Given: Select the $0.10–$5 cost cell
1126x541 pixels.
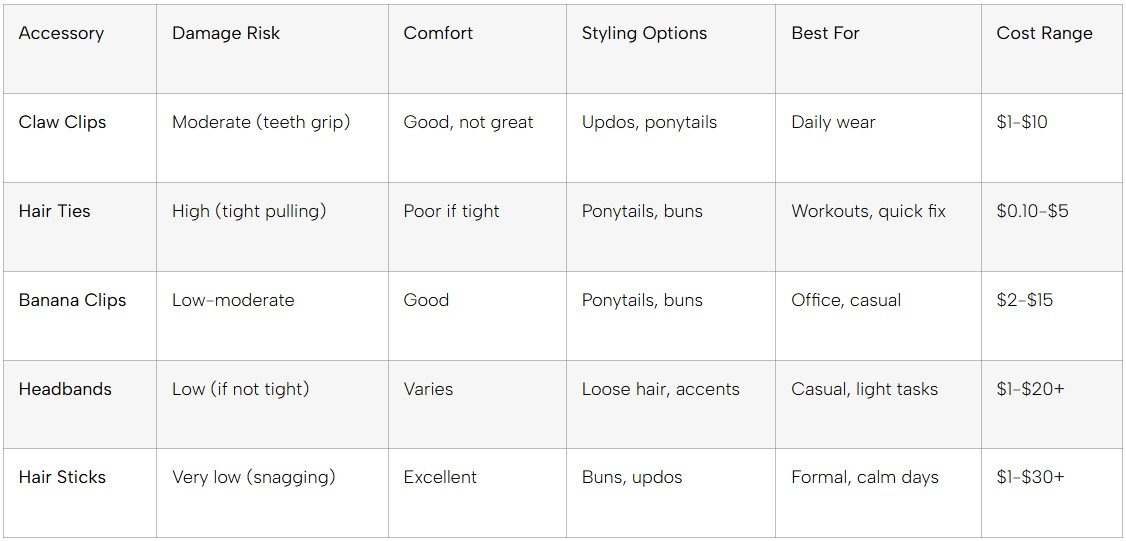Looking at the screenshot, I should point(1032,211).
